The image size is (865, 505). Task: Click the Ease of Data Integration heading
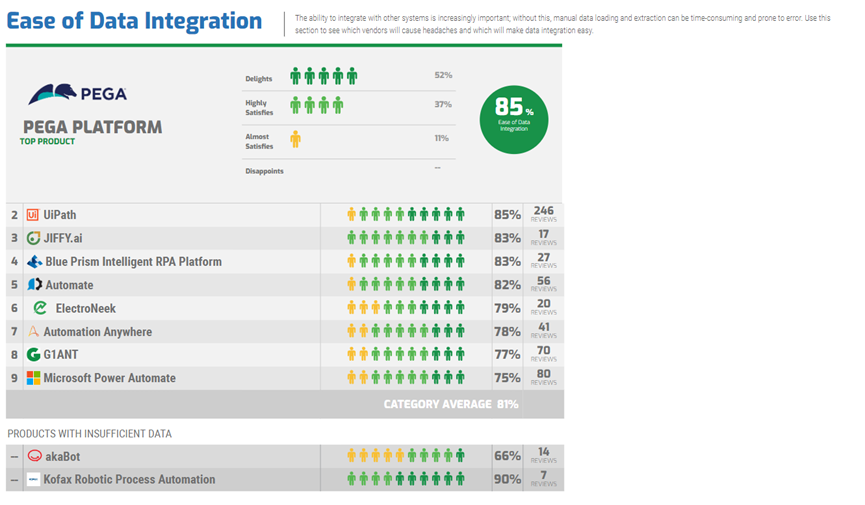[x=134, y=21]
